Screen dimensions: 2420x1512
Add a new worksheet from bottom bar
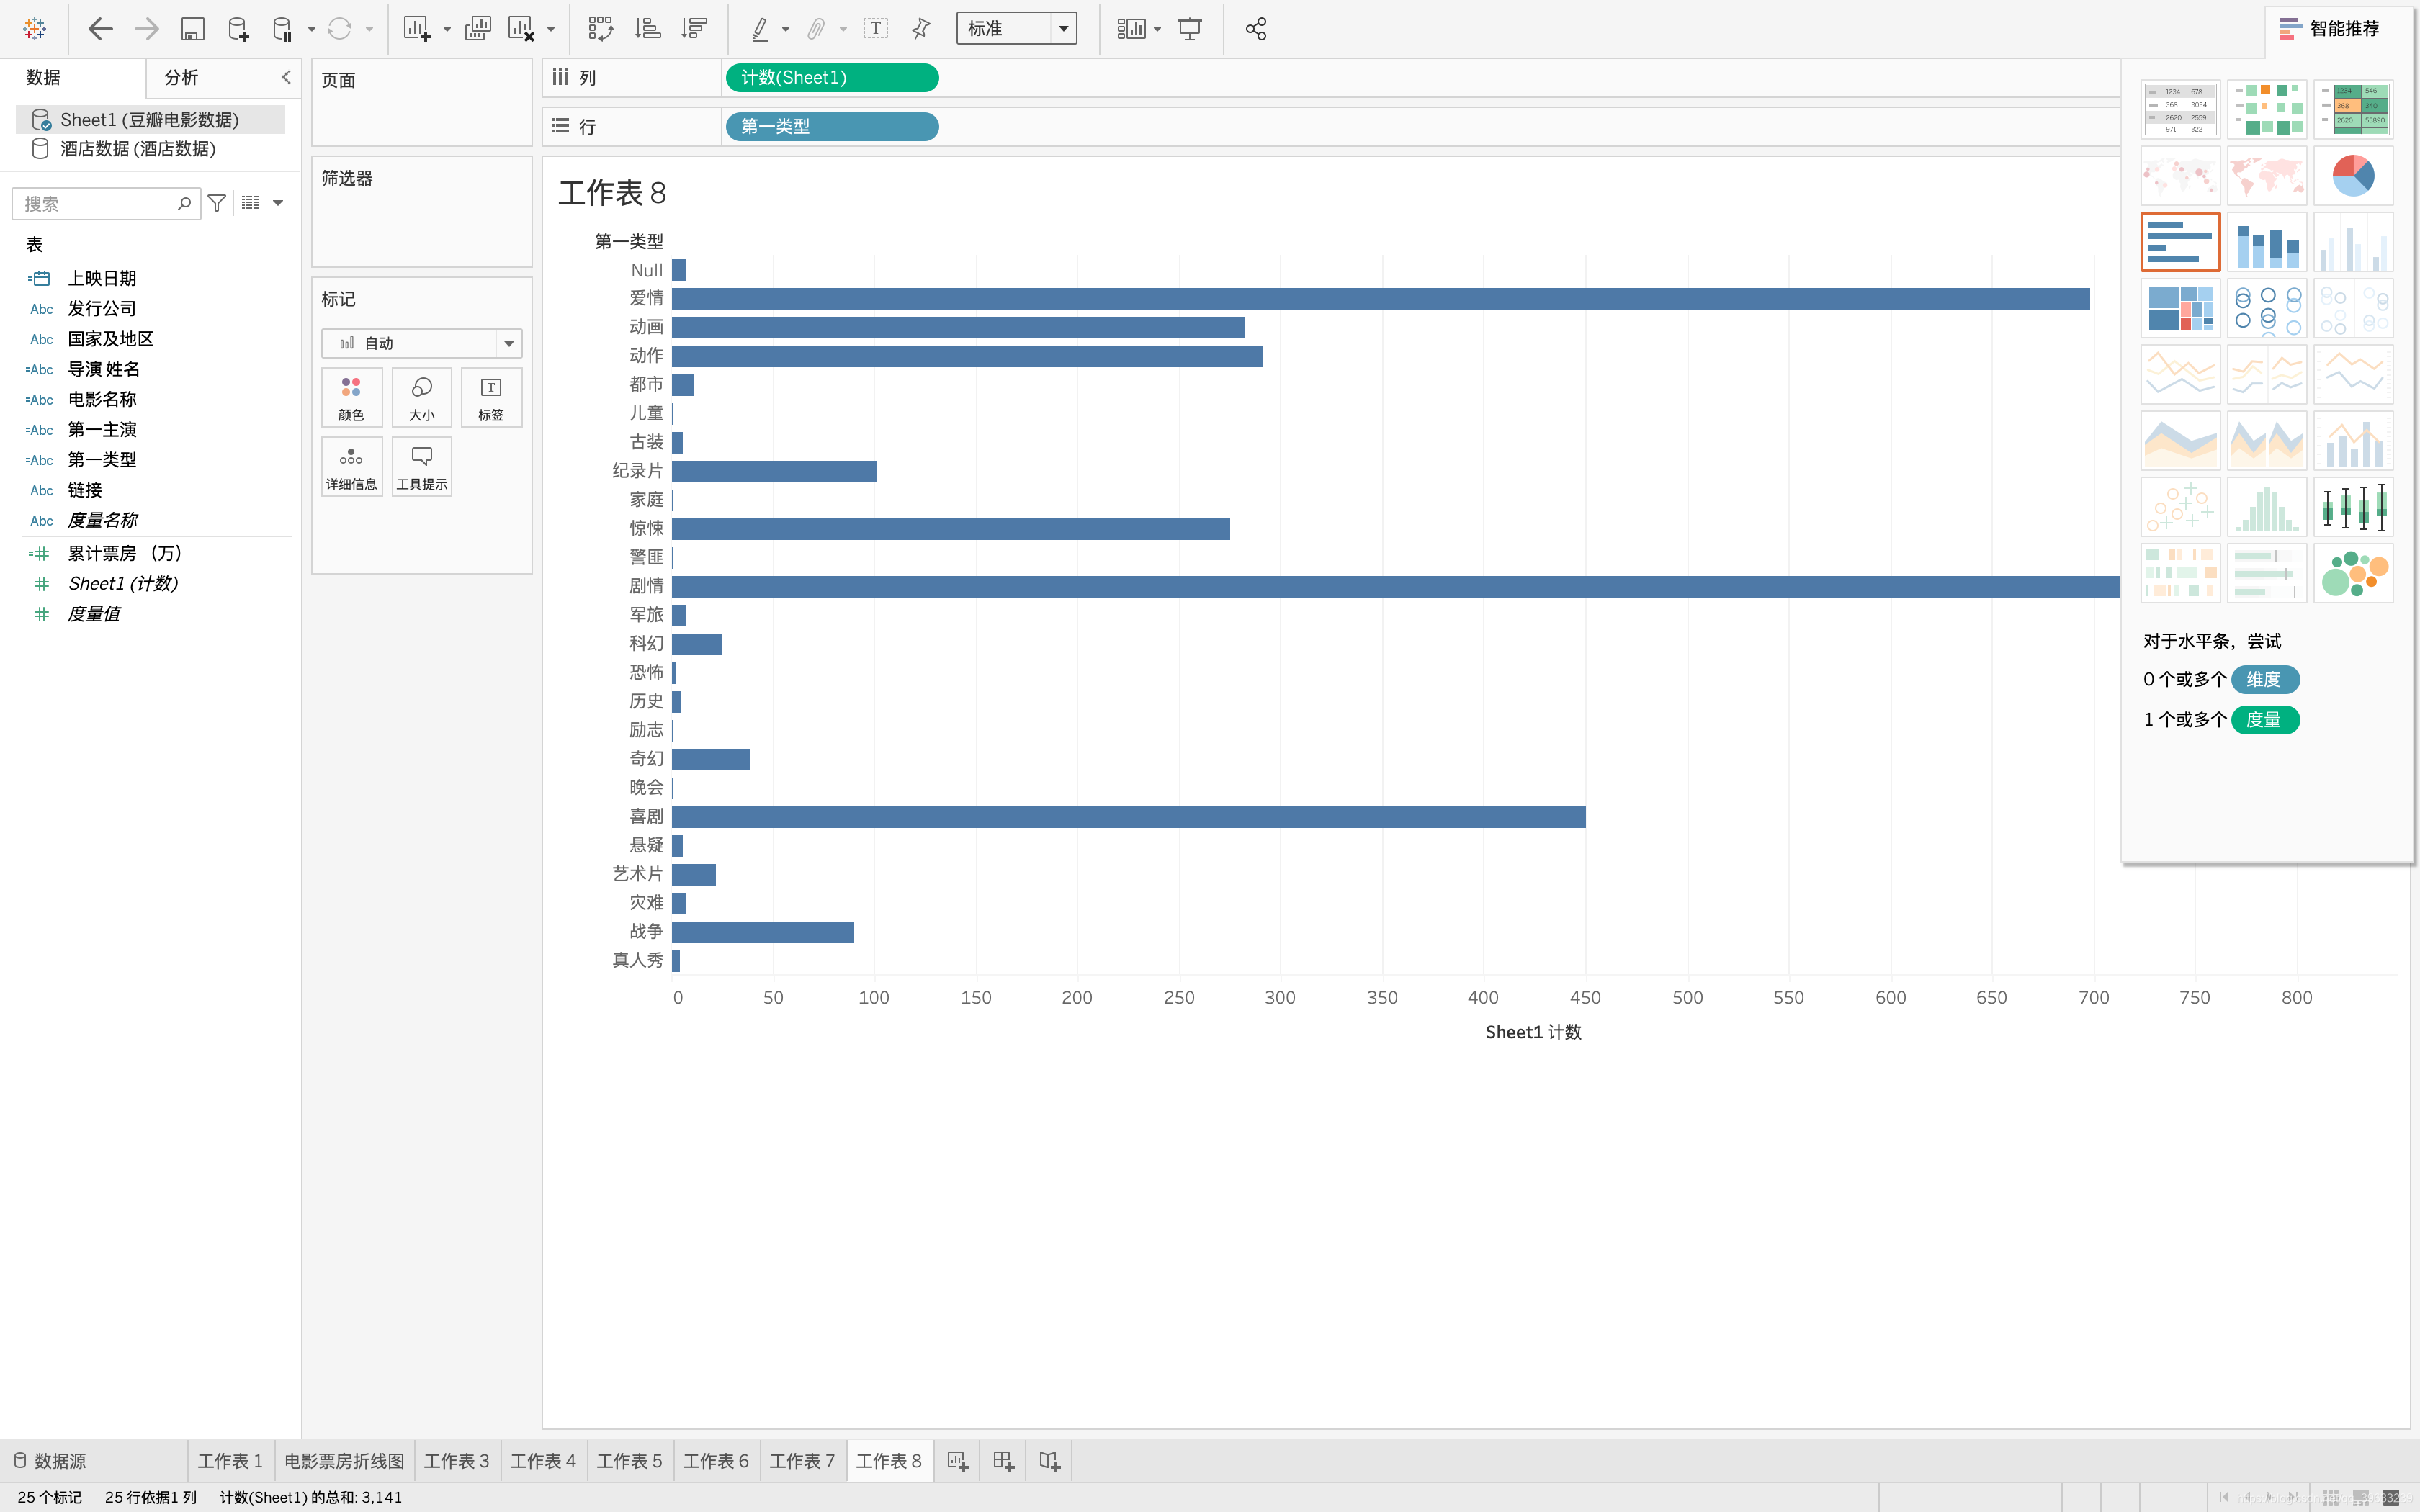pyautogui.click(x=957, y=1461)
